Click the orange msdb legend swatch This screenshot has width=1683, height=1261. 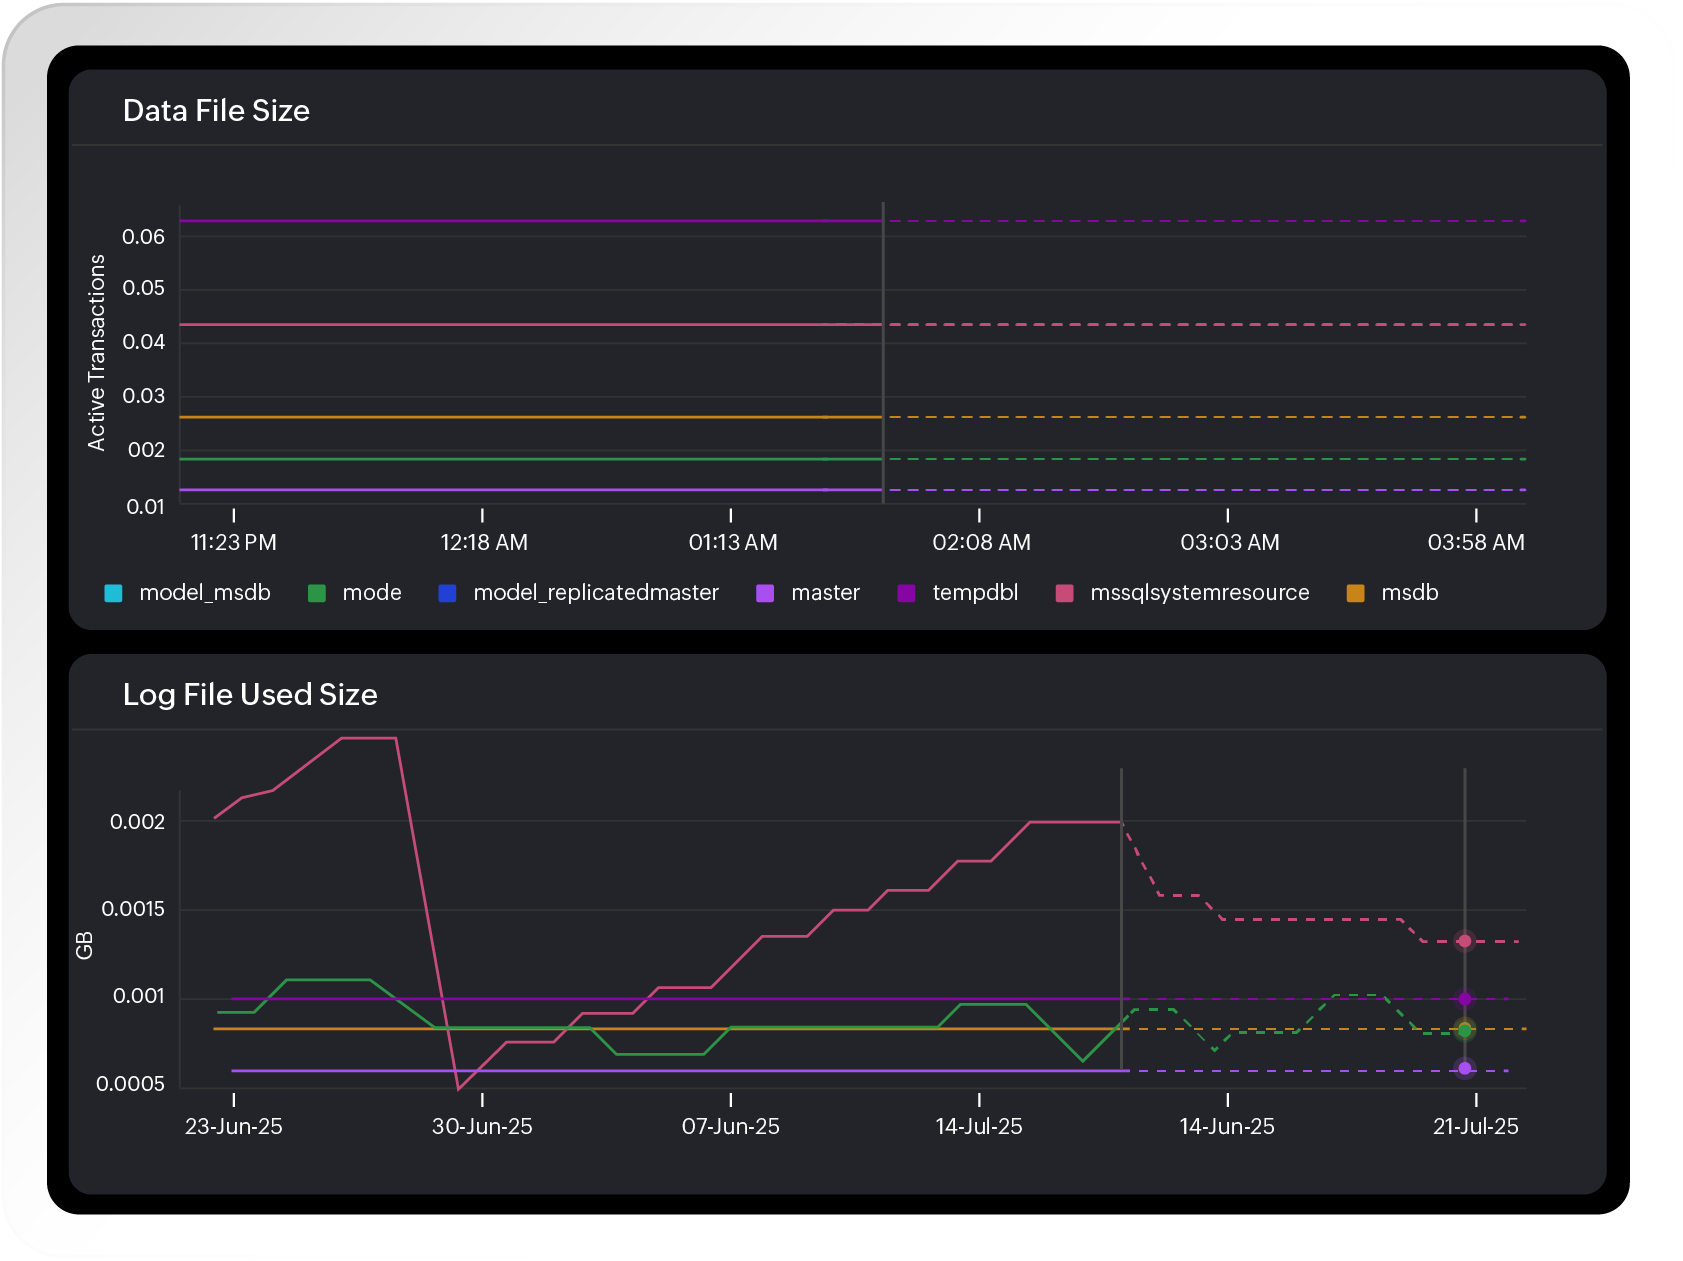(x=1353, y=592)
